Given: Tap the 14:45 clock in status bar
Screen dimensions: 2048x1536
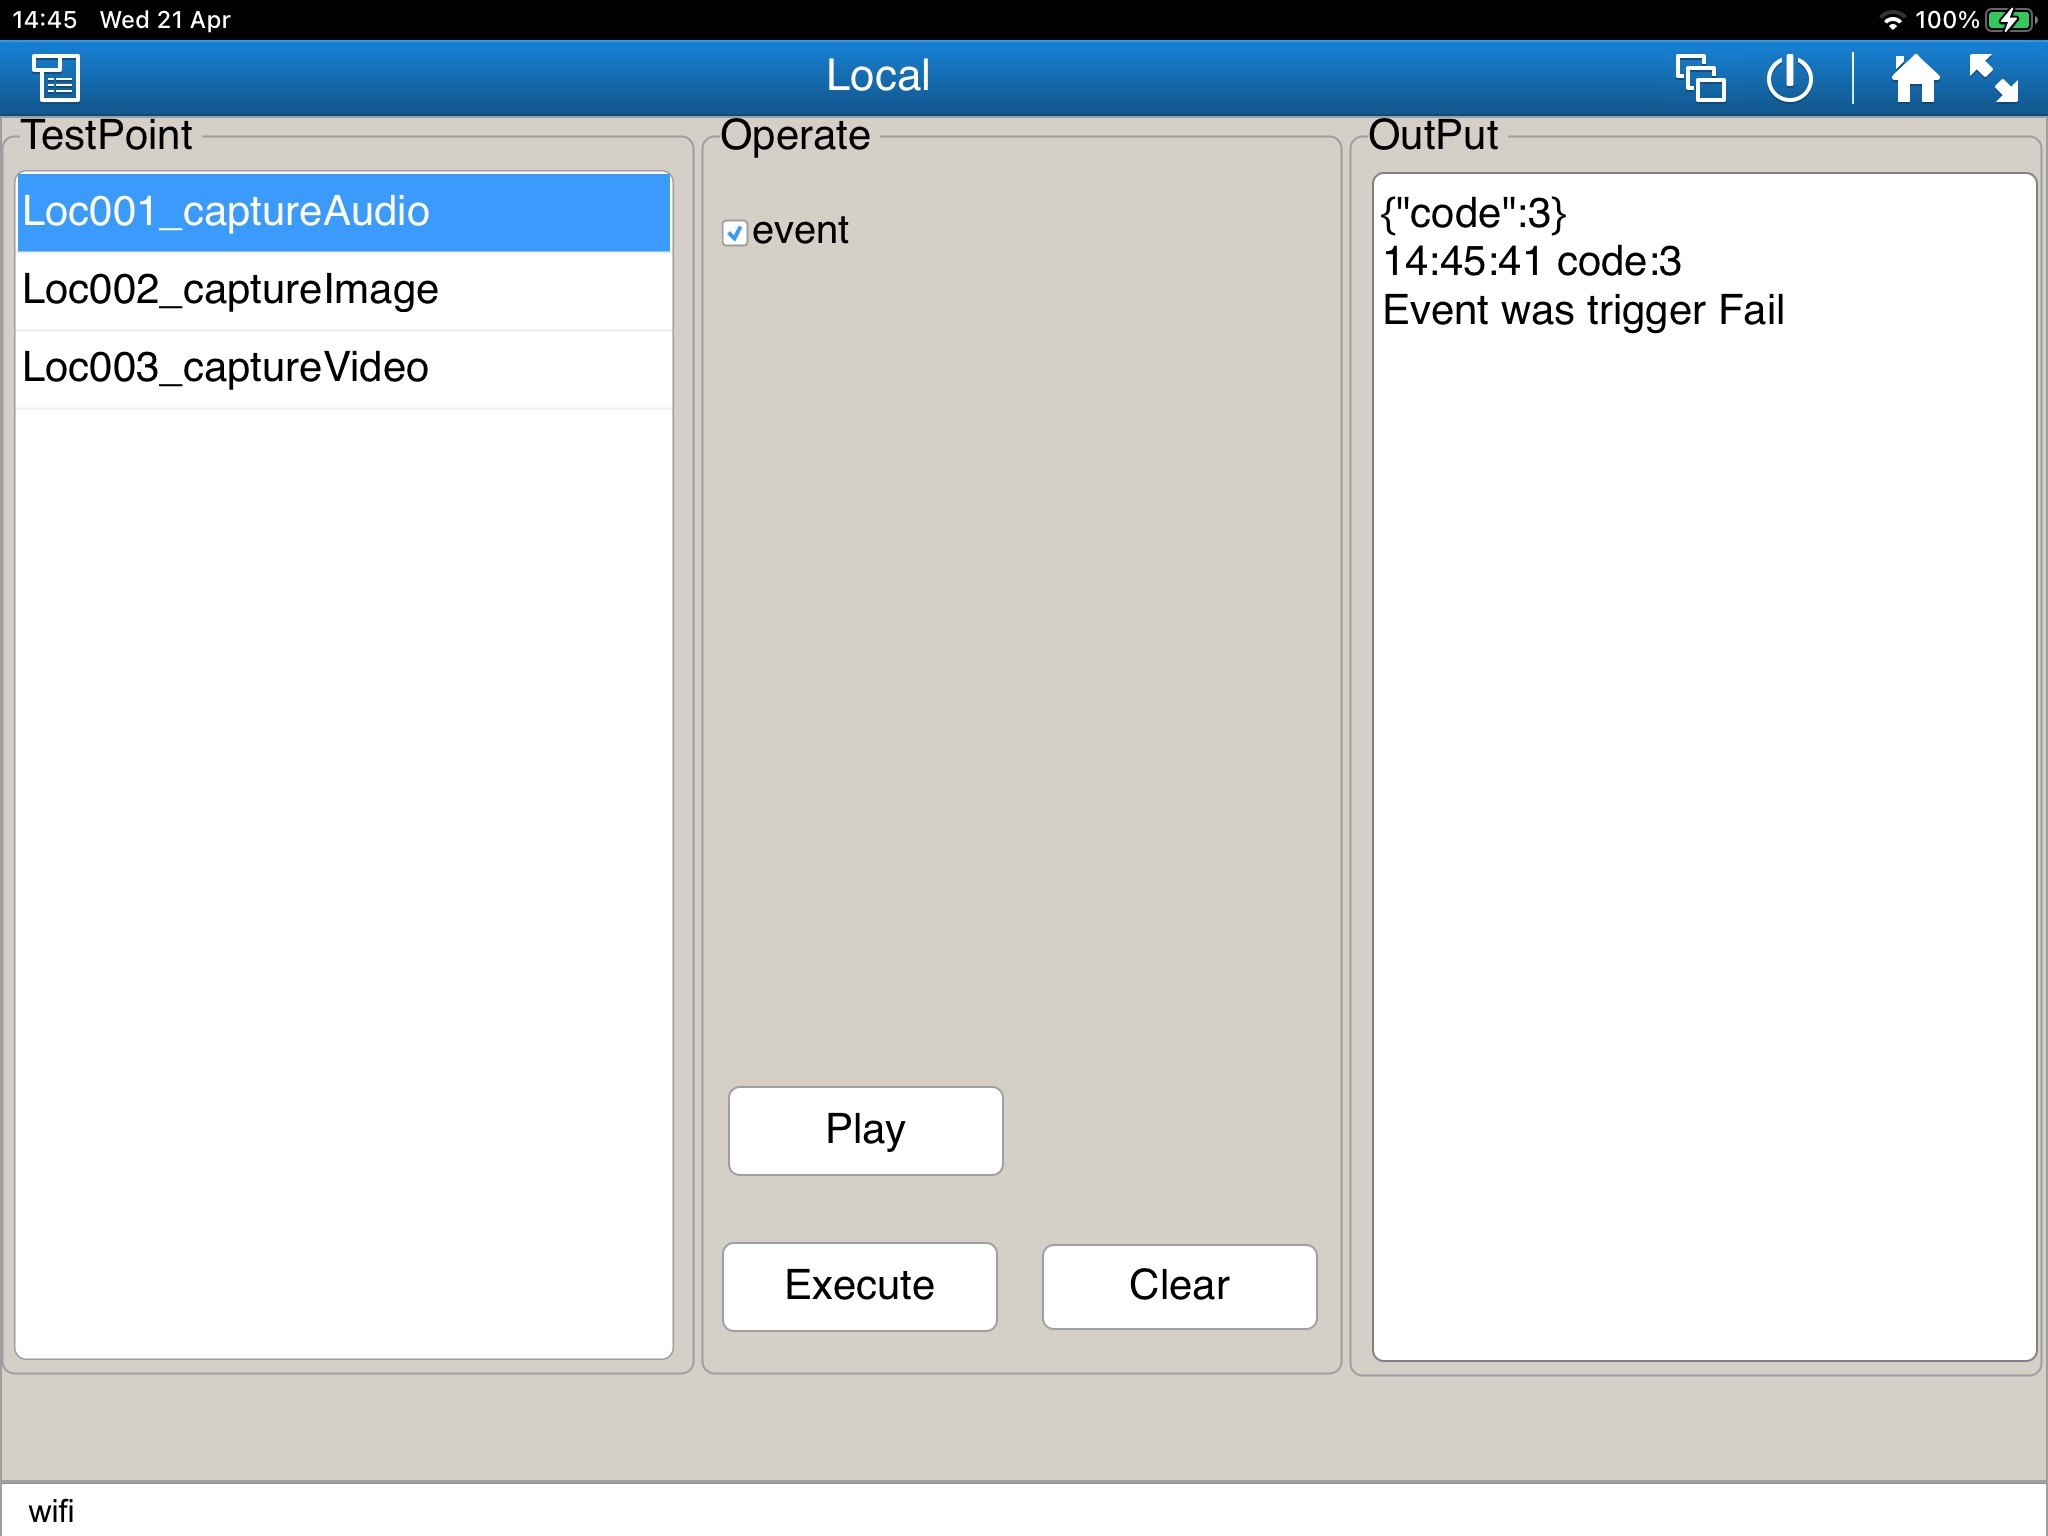Looking at the screenshot, I should 44,20.
